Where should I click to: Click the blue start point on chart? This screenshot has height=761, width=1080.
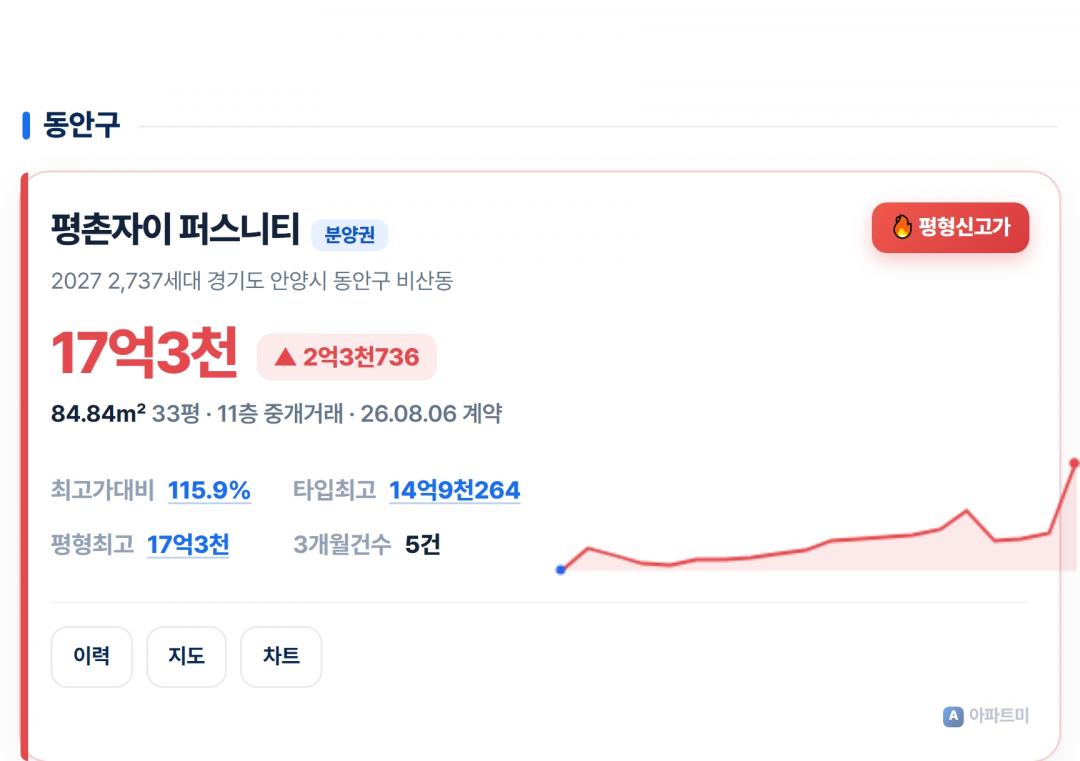point(561,570)
